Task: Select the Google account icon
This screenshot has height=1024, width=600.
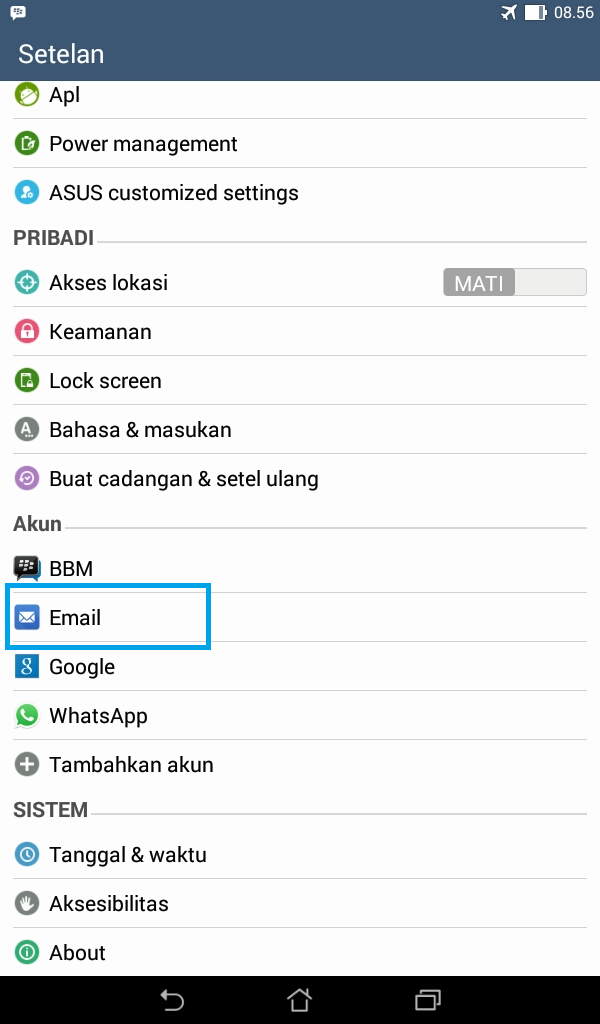Action: (26, 666)
